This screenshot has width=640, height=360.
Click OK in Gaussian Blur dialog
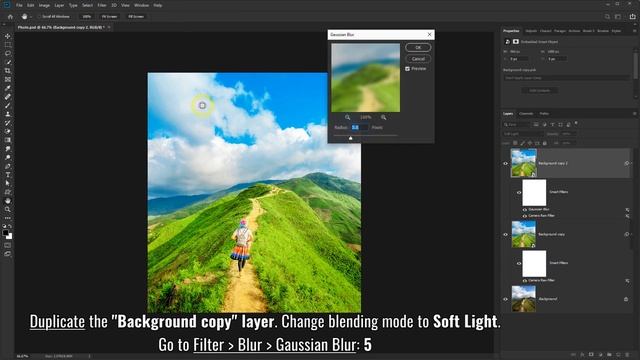pos(418,47)
